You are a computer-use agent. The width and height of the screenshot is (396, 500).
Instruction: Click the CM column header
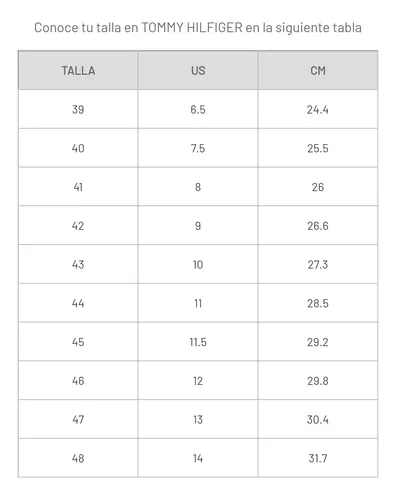click(x=318, y=70)
